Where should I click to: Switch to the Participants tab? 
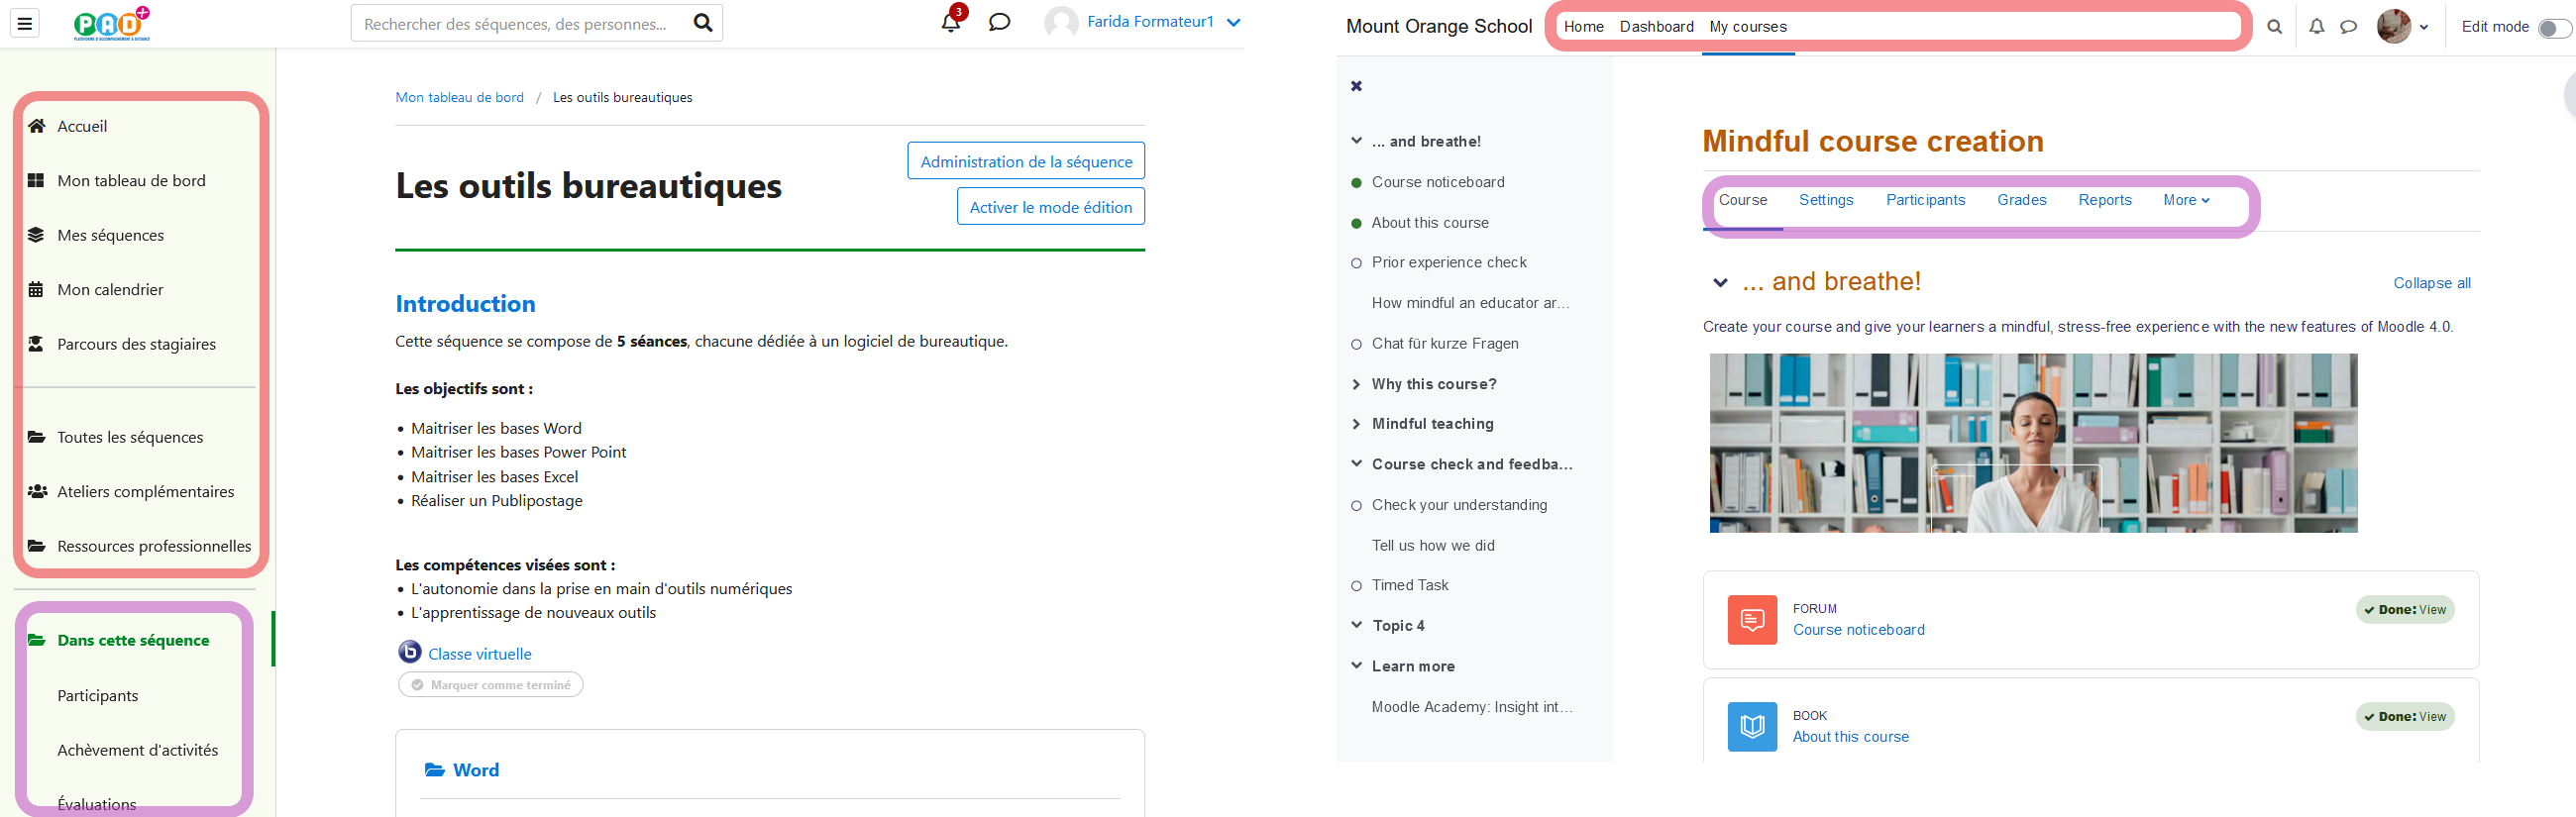pyautogui.click(x=1925, y=200)
